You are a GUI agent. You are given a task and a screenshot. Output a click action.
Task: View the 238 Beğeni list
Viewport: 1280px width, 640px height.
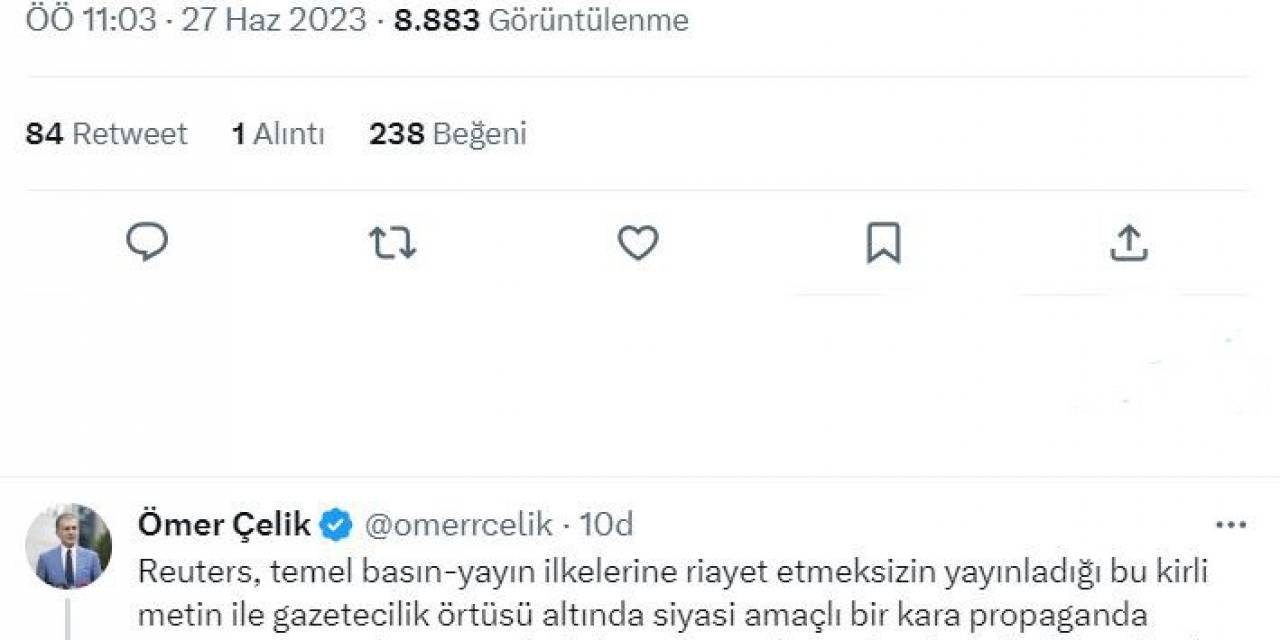[449, 133]
